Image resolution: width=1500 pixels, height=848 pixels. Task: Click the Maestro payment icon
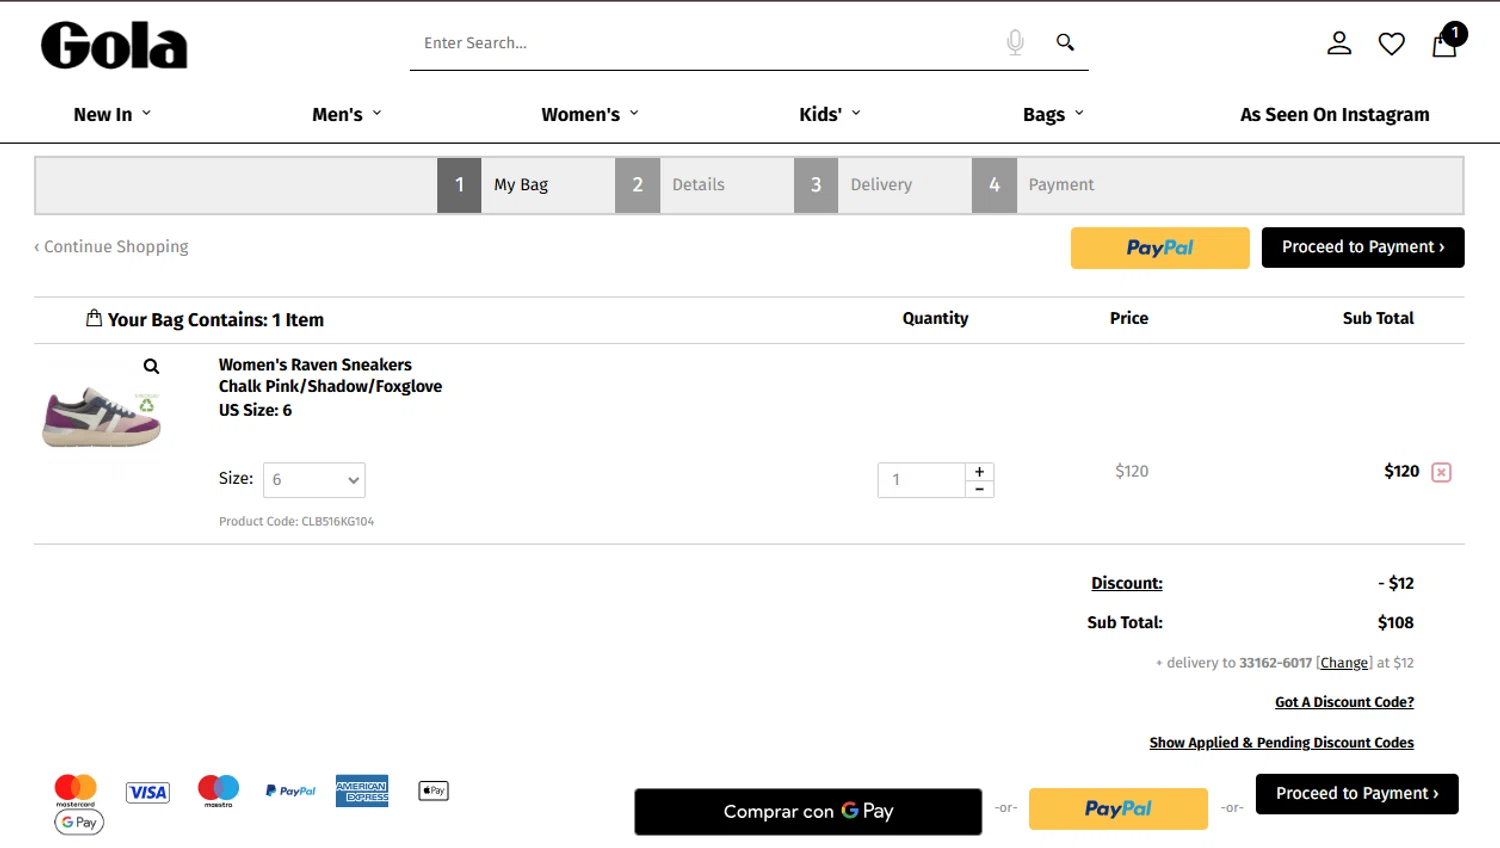pyautogui.click(x=218, y=791)
